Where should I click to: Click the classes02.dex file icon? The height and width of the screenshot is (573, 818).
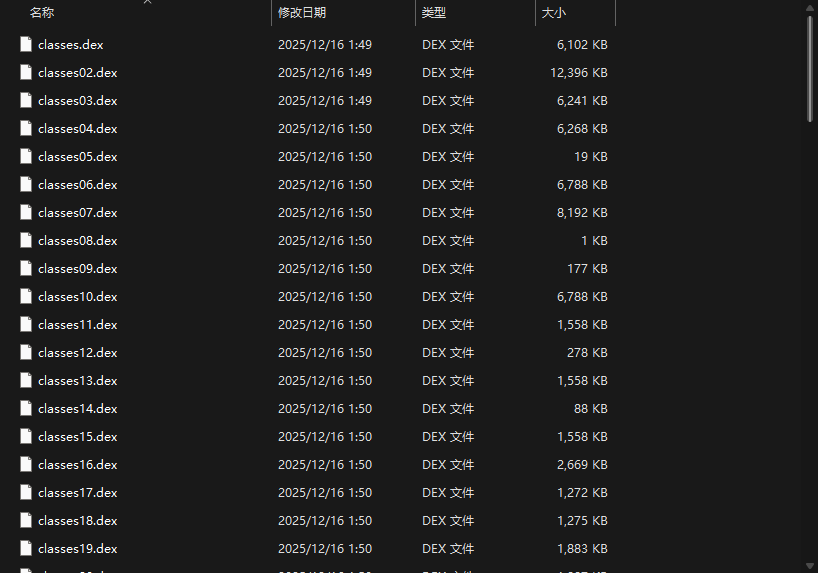click(x=26, y=73)
